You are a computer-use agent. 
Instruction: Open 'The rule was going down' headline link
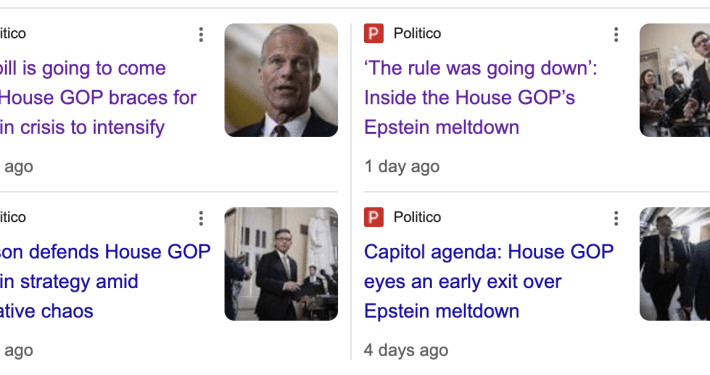point(480,98)
